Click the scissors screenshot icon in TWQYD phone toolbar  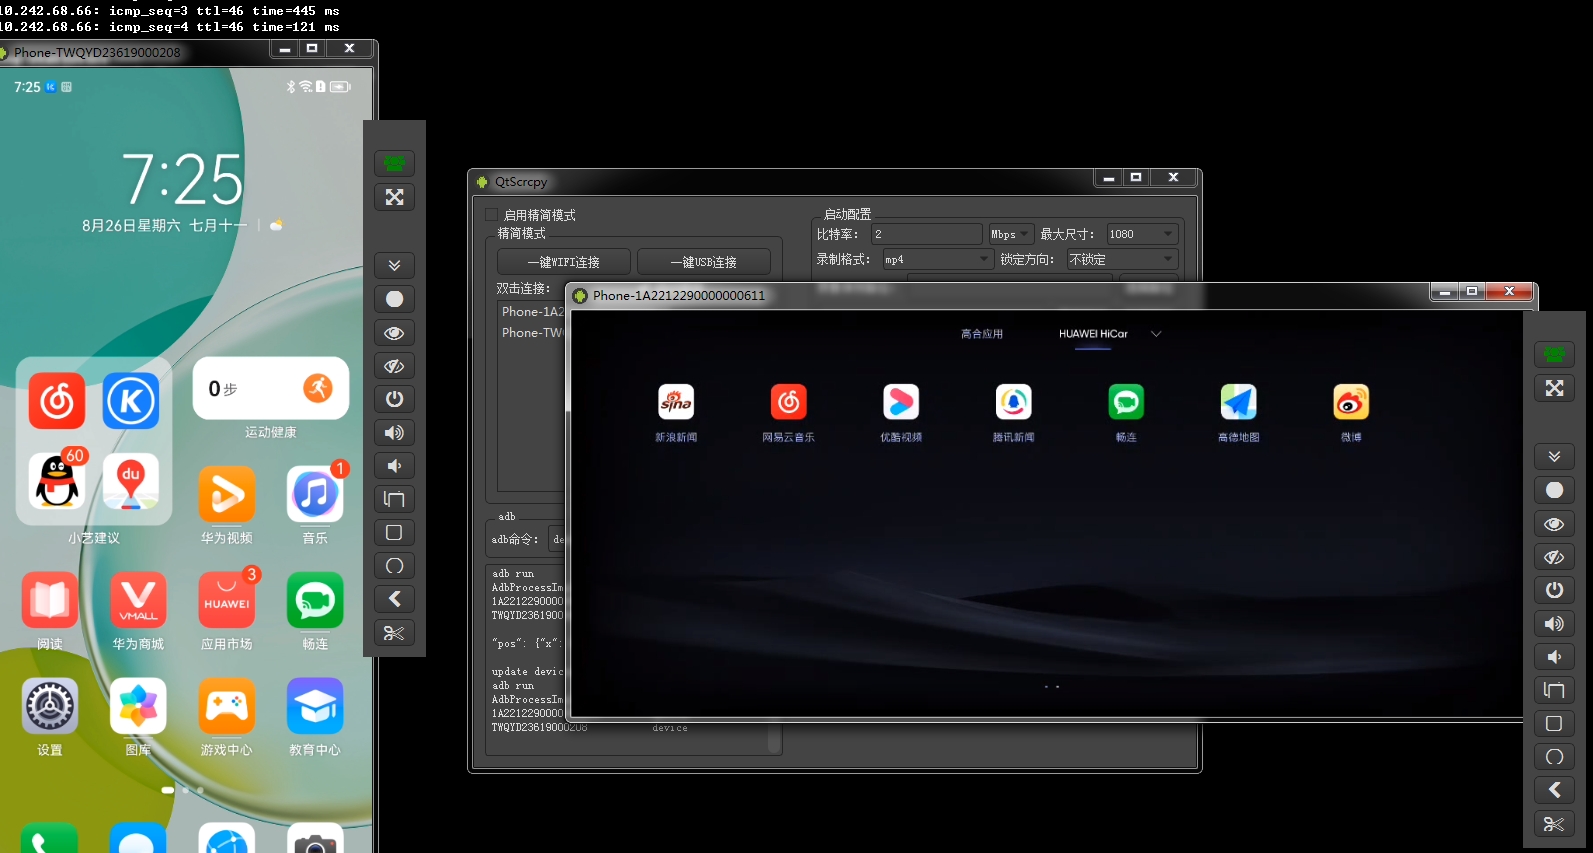click(x=394, y=633)
